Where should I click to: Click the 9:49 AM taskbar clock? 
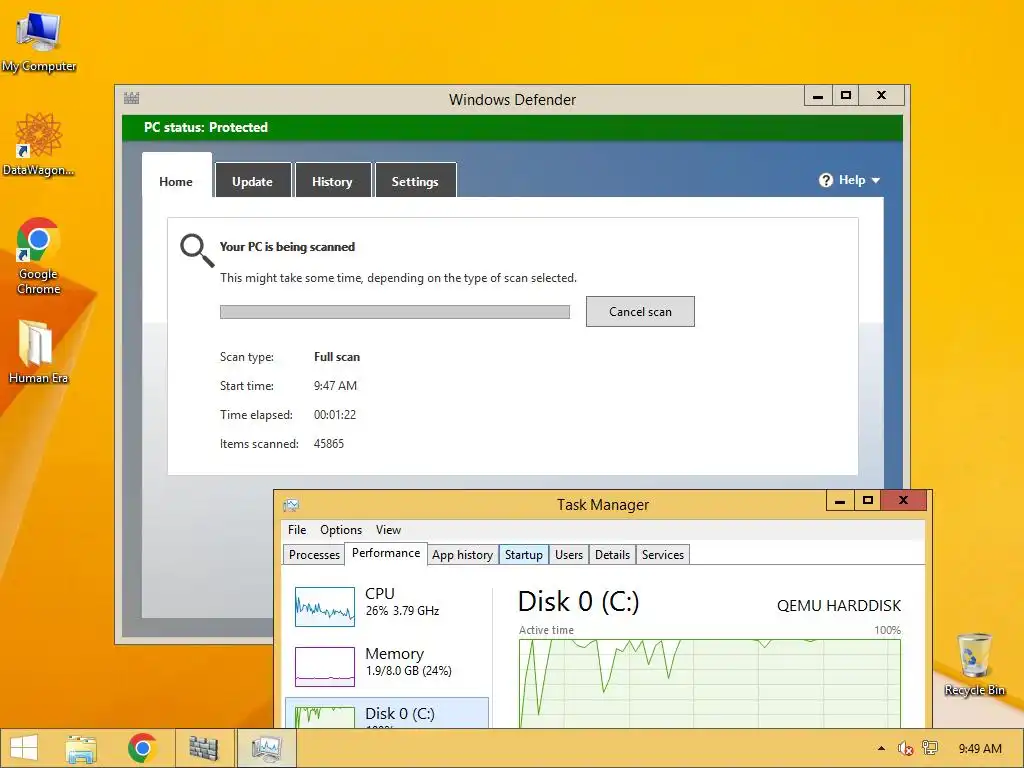click(x=980, y=748)
